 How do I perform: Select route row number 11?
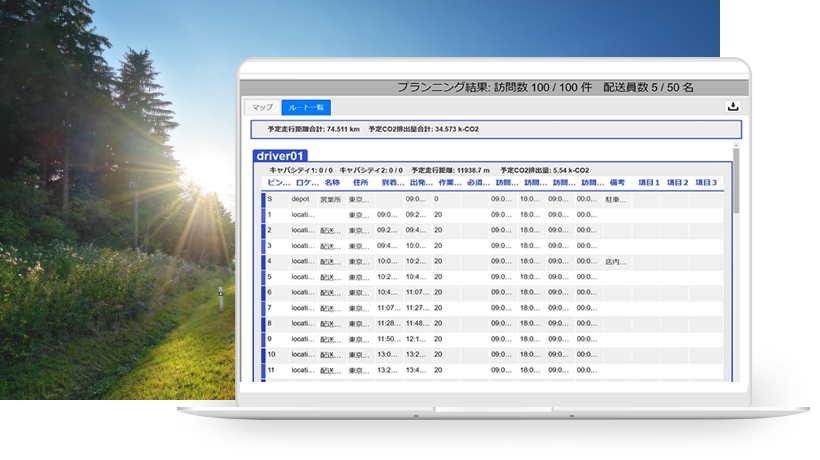click(x=493, y=370)
